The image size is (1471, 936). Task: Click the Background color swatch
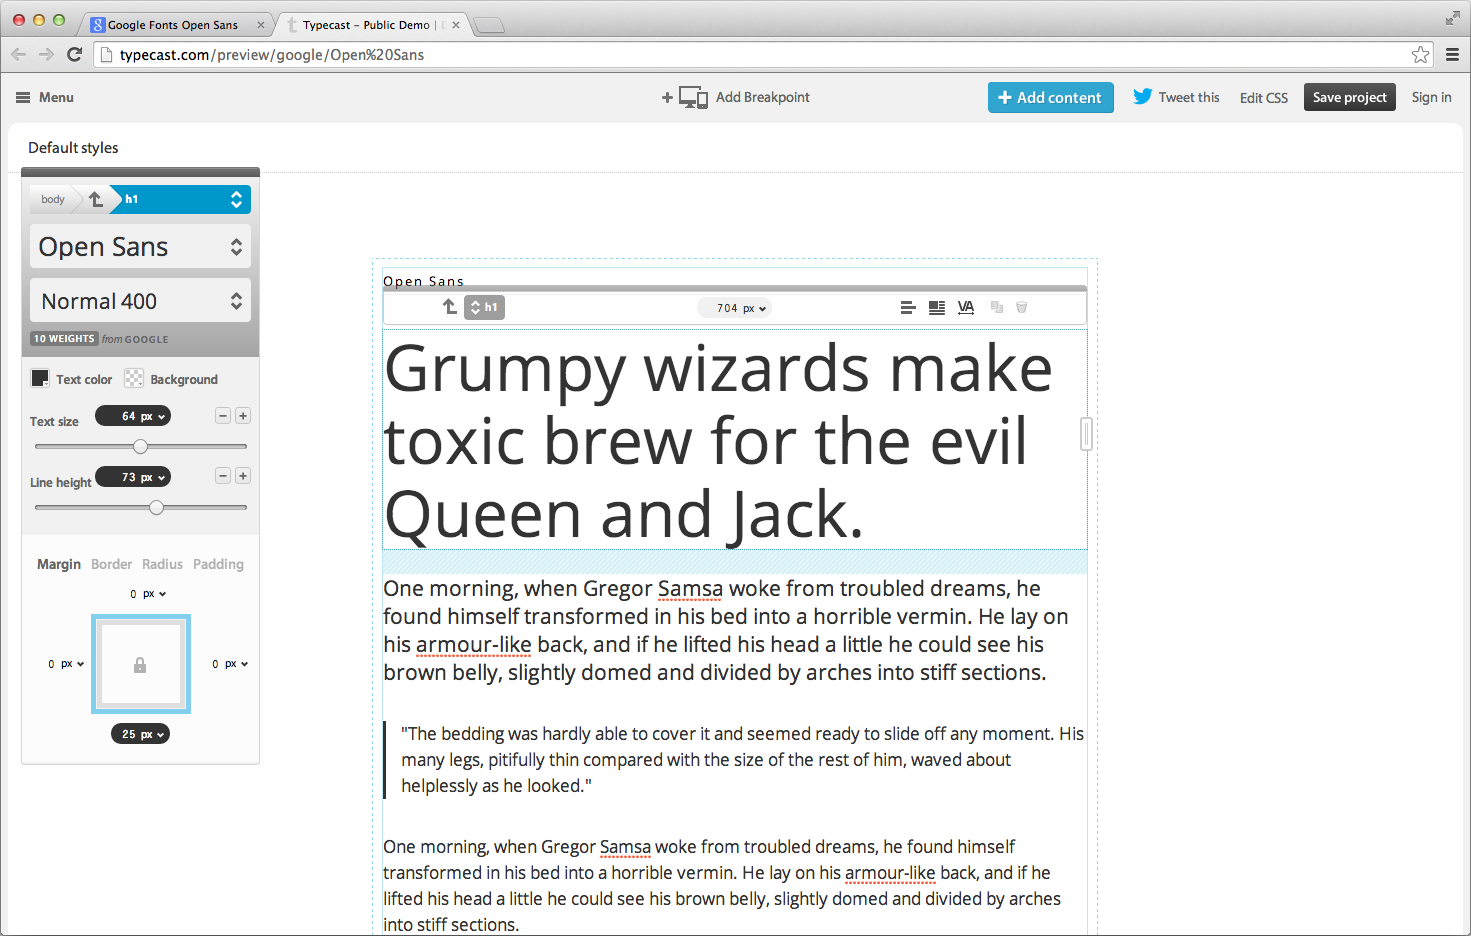[x=134, y=378]
